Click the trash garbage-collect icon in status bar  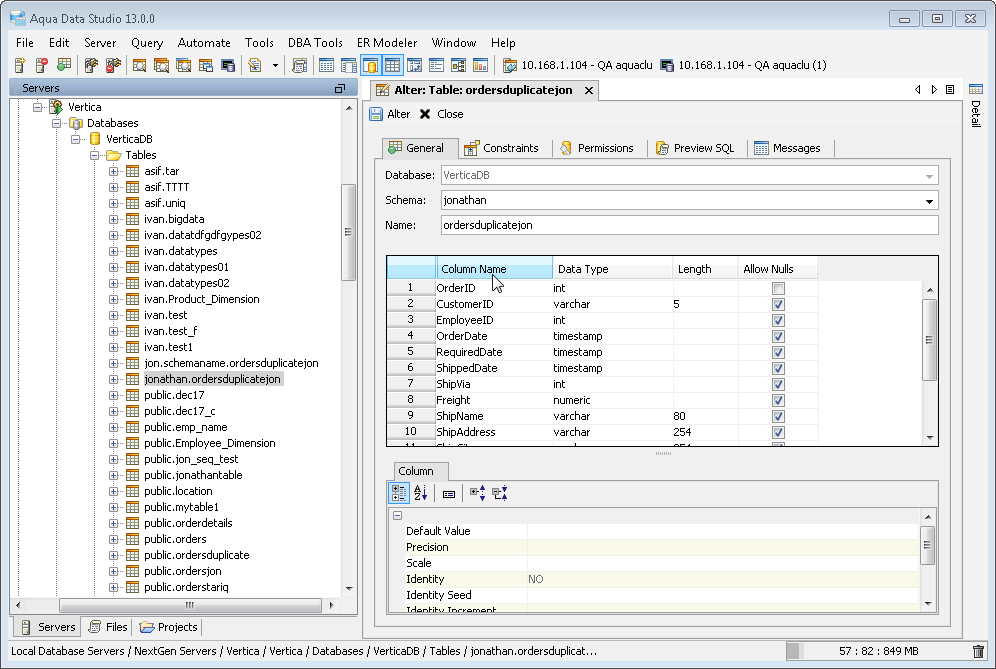pyautogui.click(x=978, y=651)
